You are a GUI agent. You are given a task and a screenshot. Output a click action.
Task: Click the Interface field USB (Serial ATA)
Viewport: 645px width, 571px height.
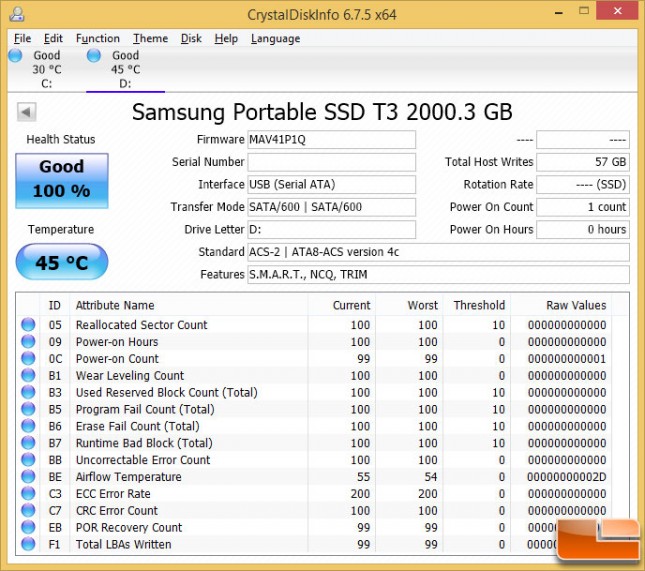pos(331,184)
